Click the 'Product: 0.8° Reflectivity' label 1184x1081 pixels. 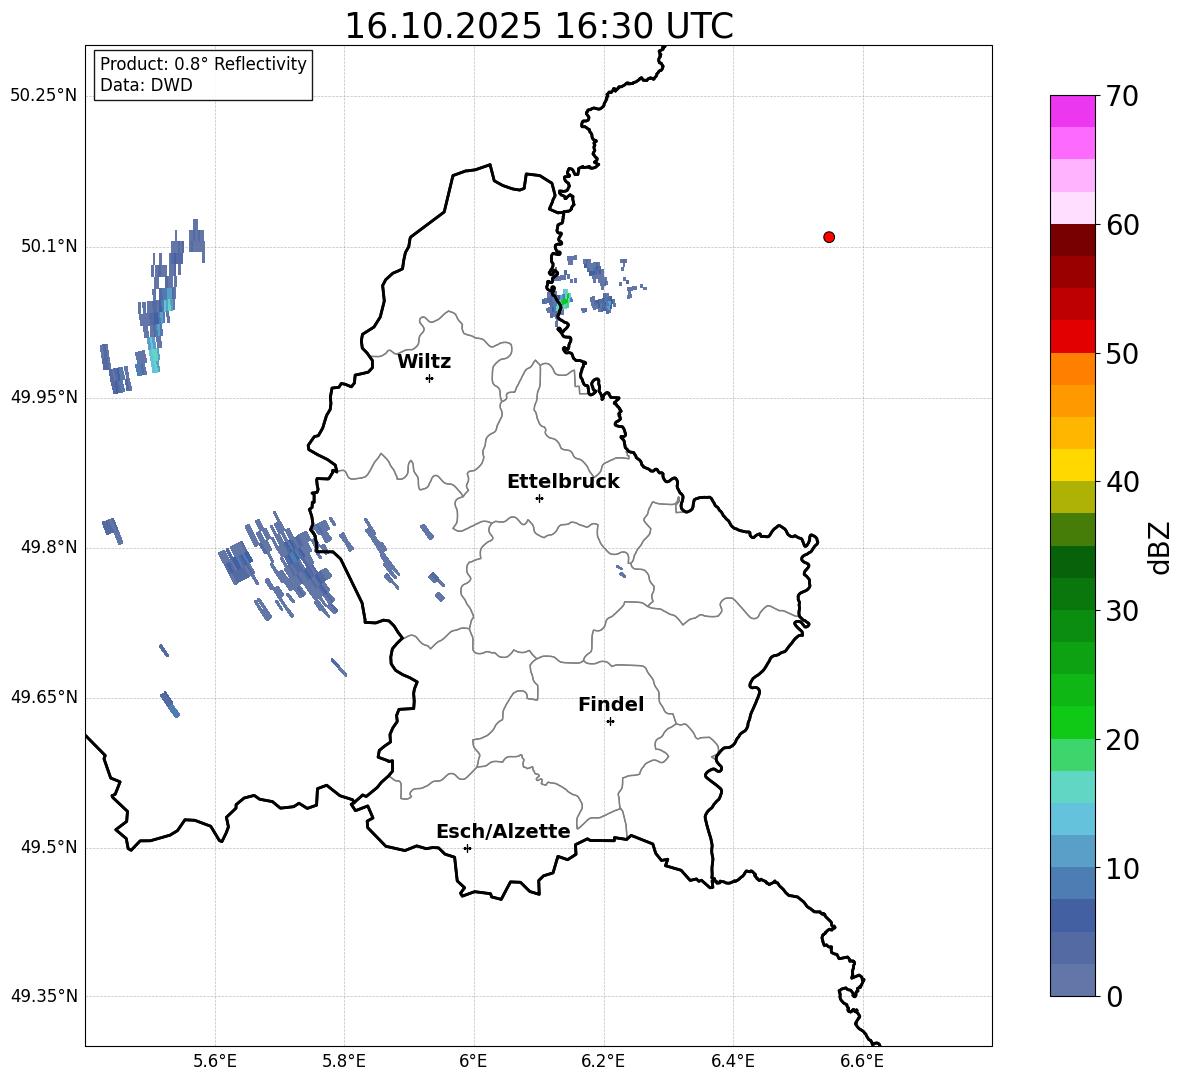coord(203,63)
